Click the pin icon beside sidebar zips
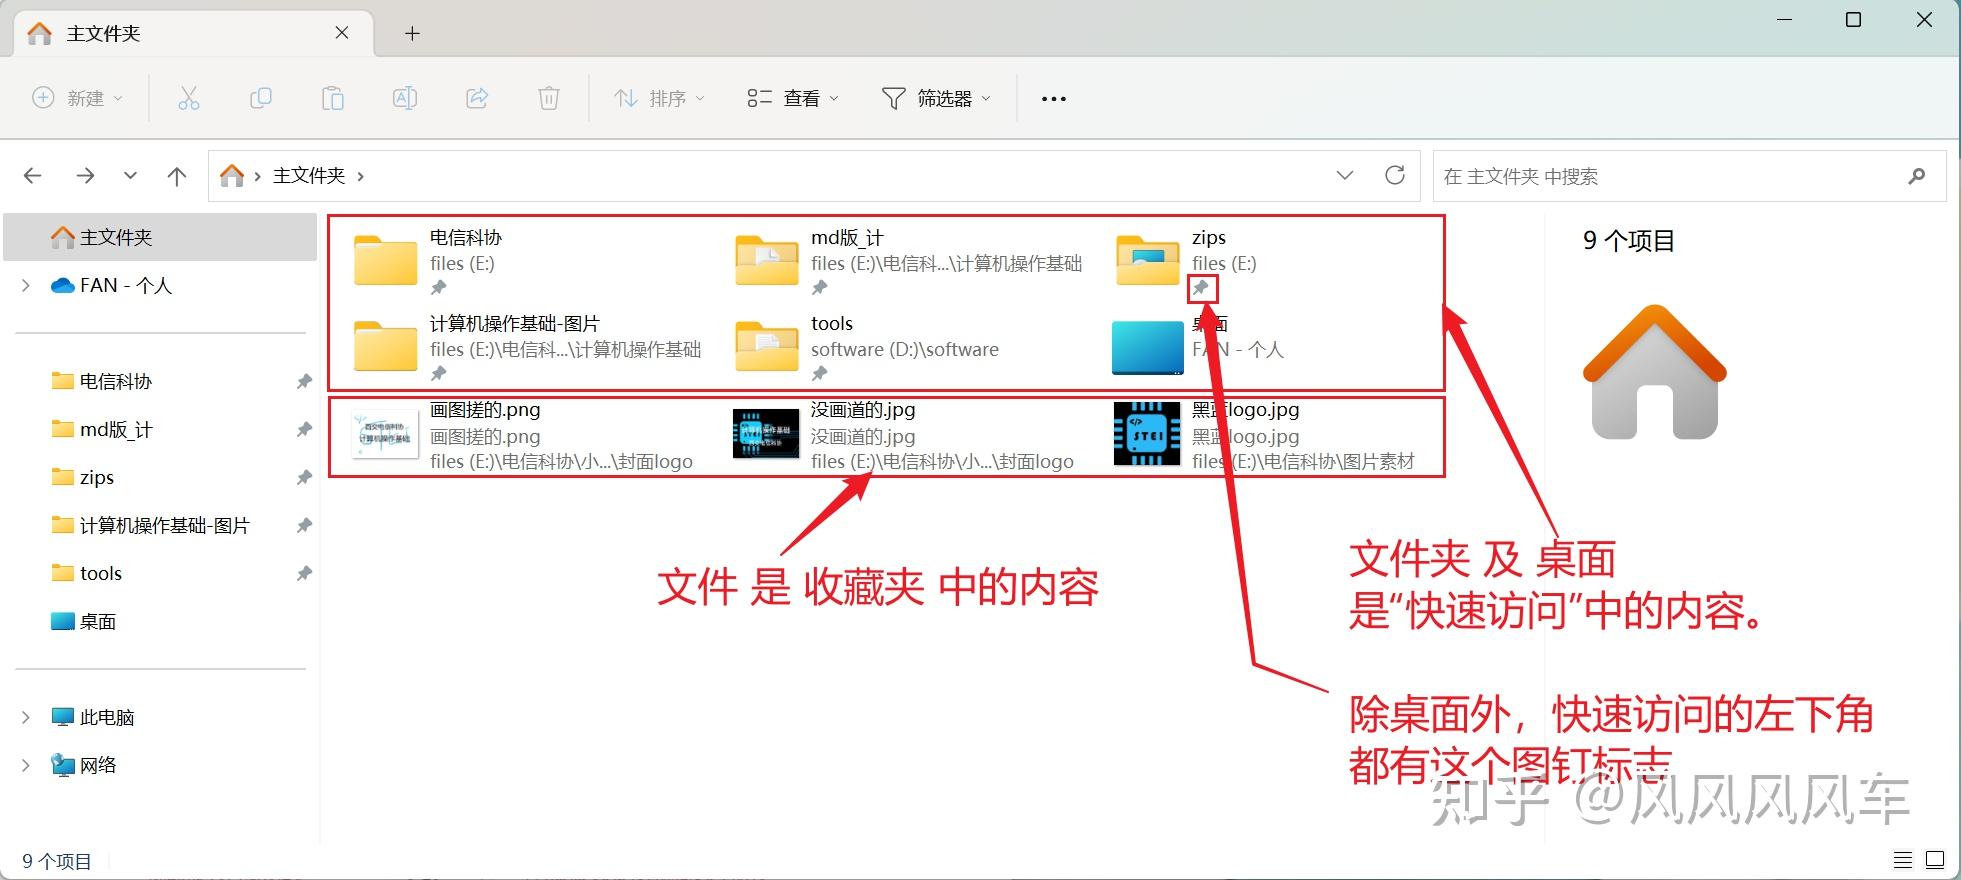1961x880 pixels. (x=304, y=477)
